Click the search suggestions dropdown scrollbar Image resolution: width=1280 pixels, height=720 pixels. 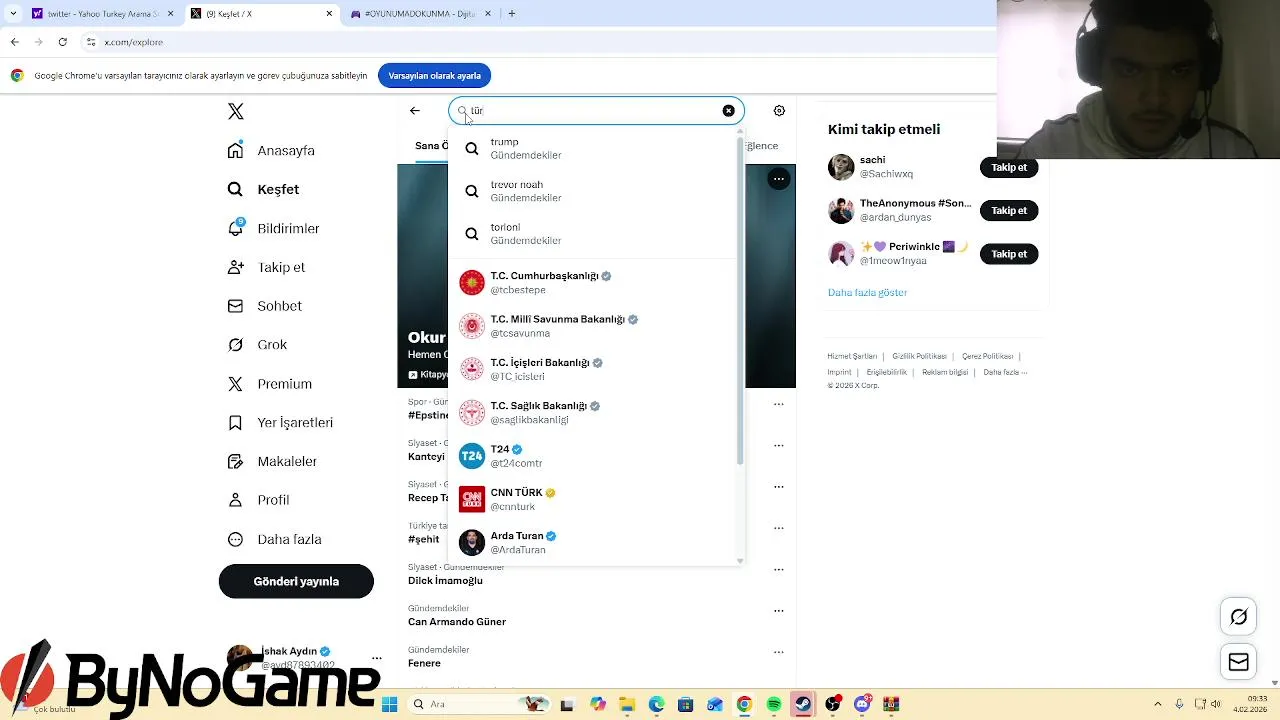(740, 302)
